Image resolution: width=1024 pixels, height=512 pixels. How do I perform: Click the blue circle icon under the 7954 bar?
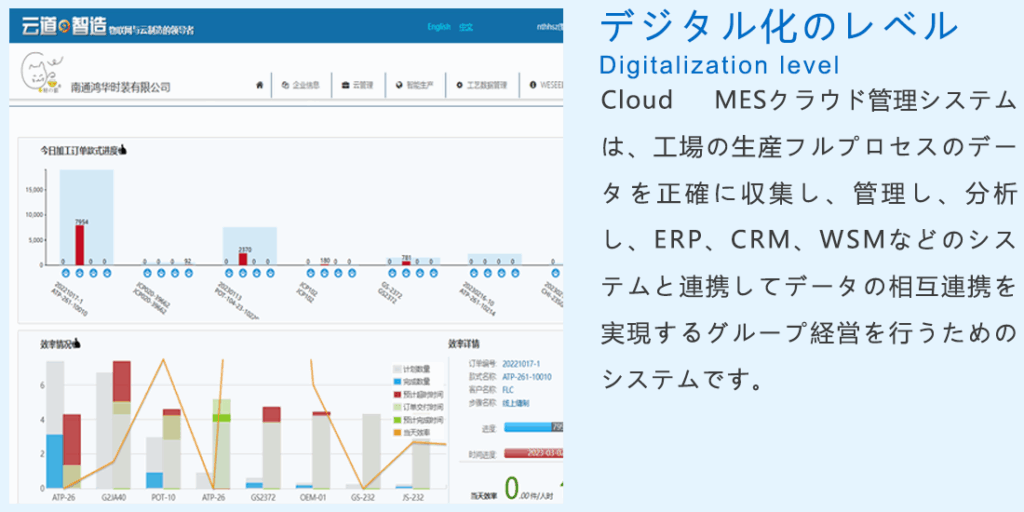80,272
